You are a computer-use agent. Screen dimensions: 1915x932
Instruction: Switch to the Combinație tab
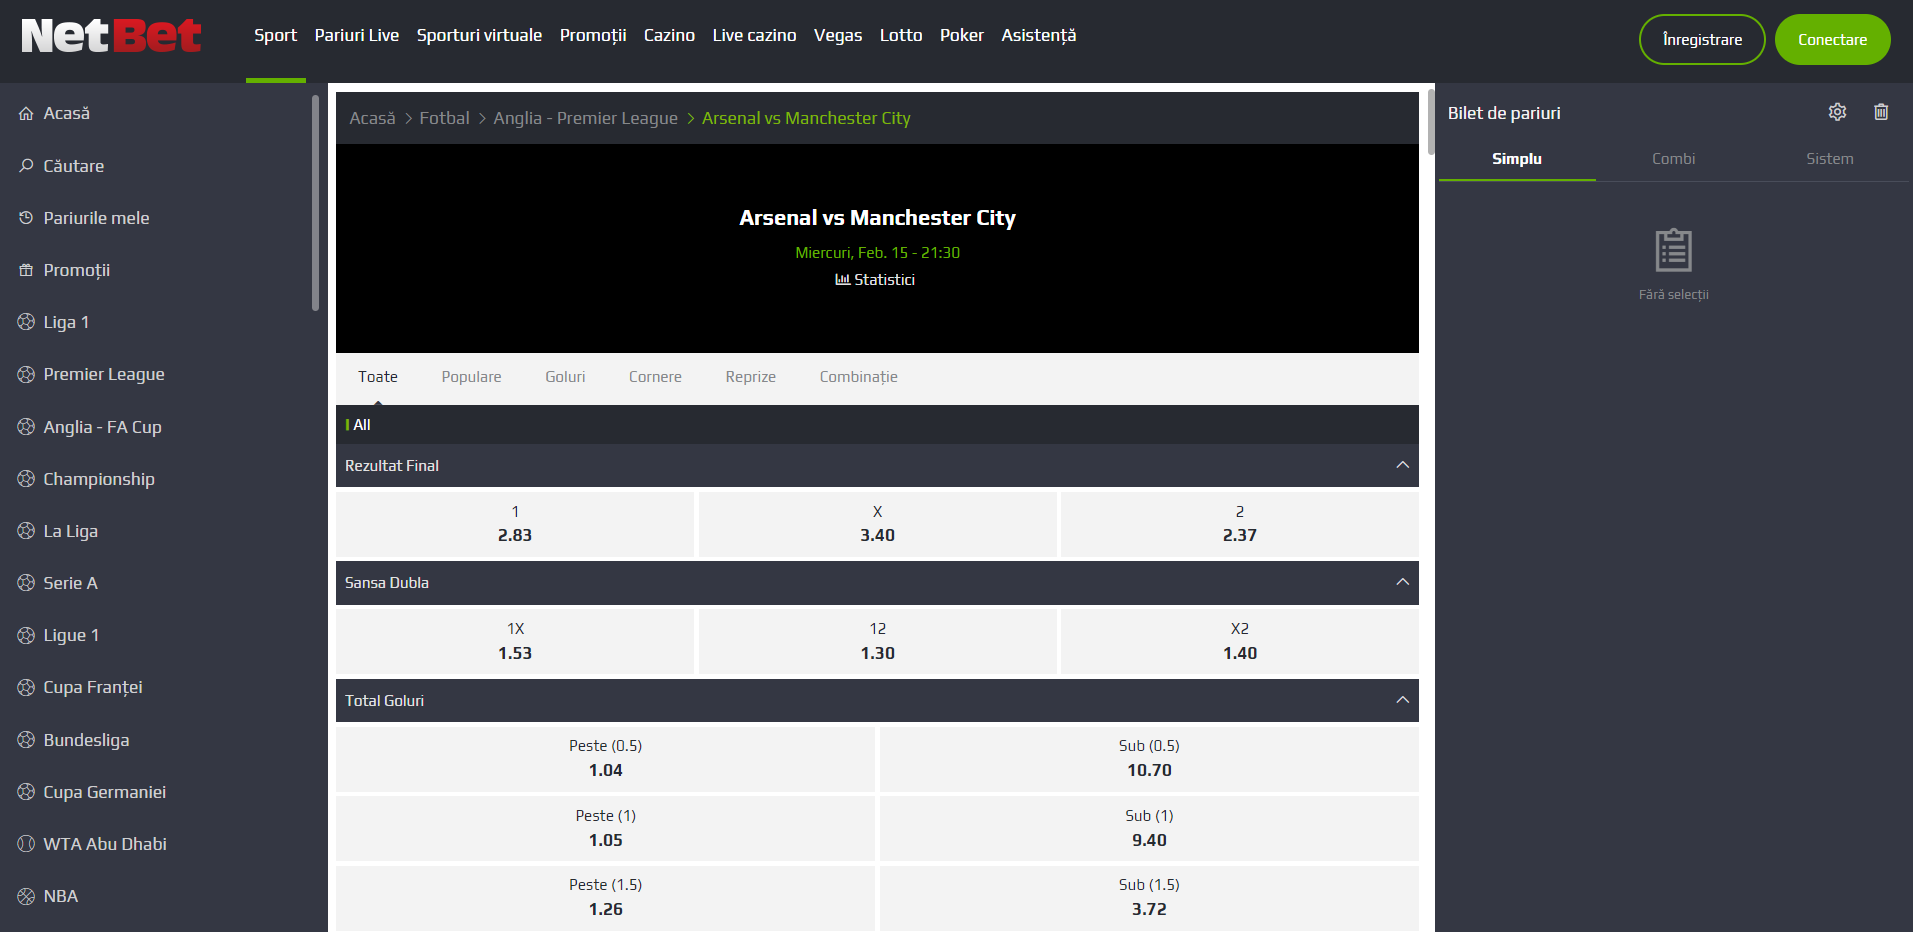(858, 377)
